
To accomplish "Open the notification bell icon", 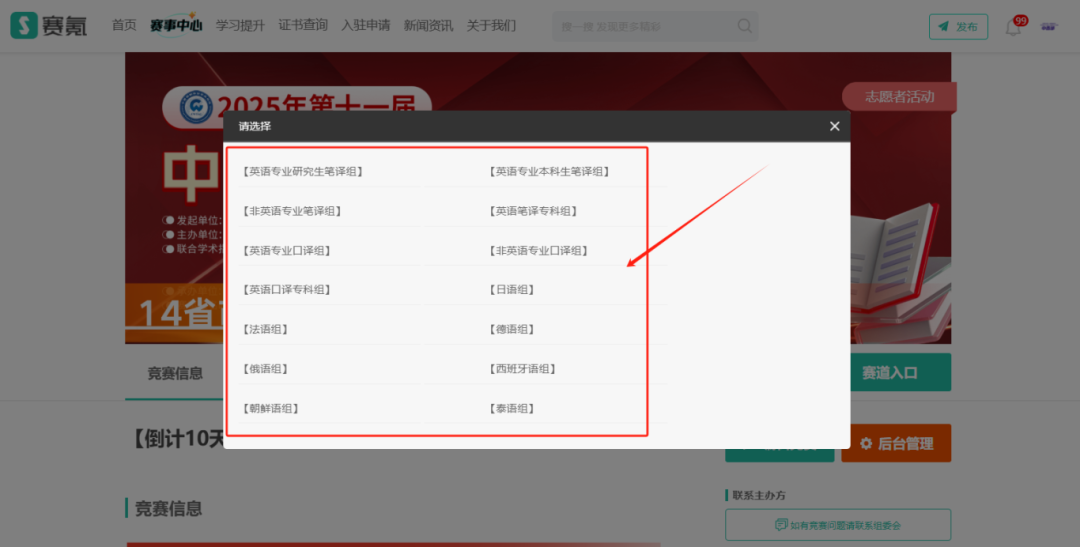I will pyautogui.click(x=1012, y=28).
